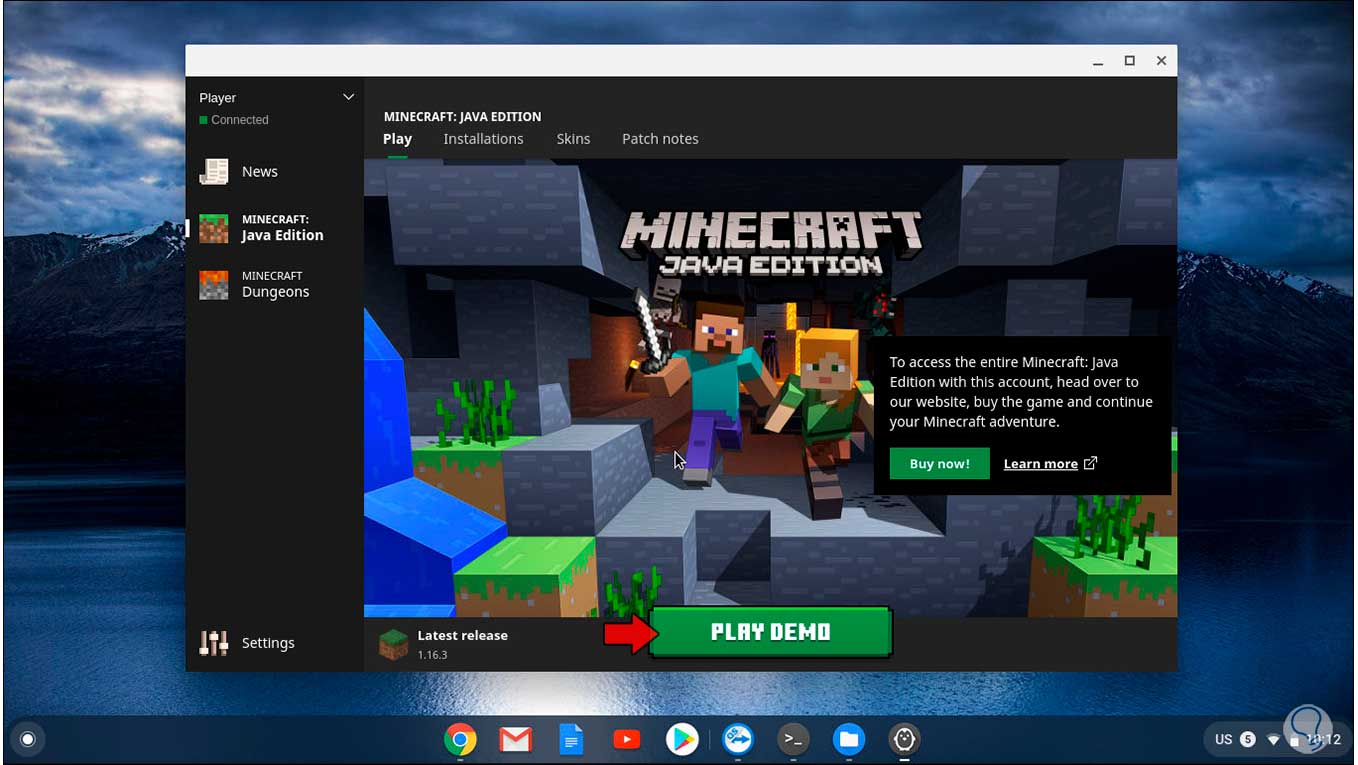Click the Minecraft Launcher shelf icon
1358x765 pixels.
pyautogui.click(x=904, y=740)
